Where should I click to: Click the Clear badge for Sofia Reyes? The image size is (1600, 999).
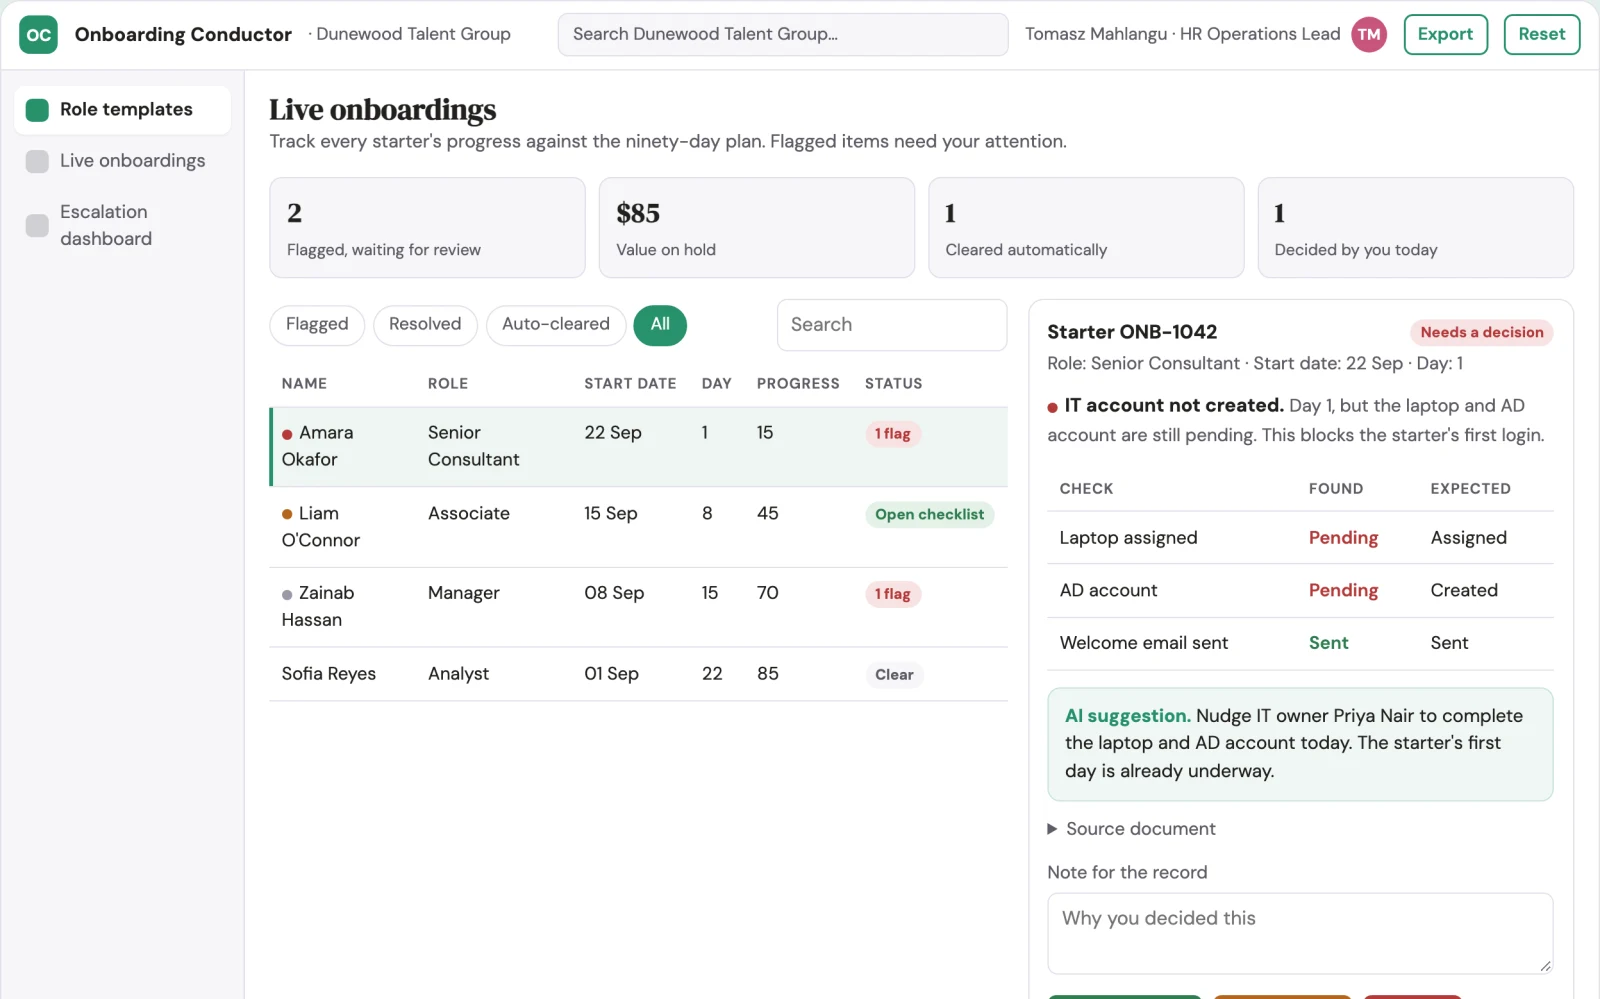tap(894, 675)
